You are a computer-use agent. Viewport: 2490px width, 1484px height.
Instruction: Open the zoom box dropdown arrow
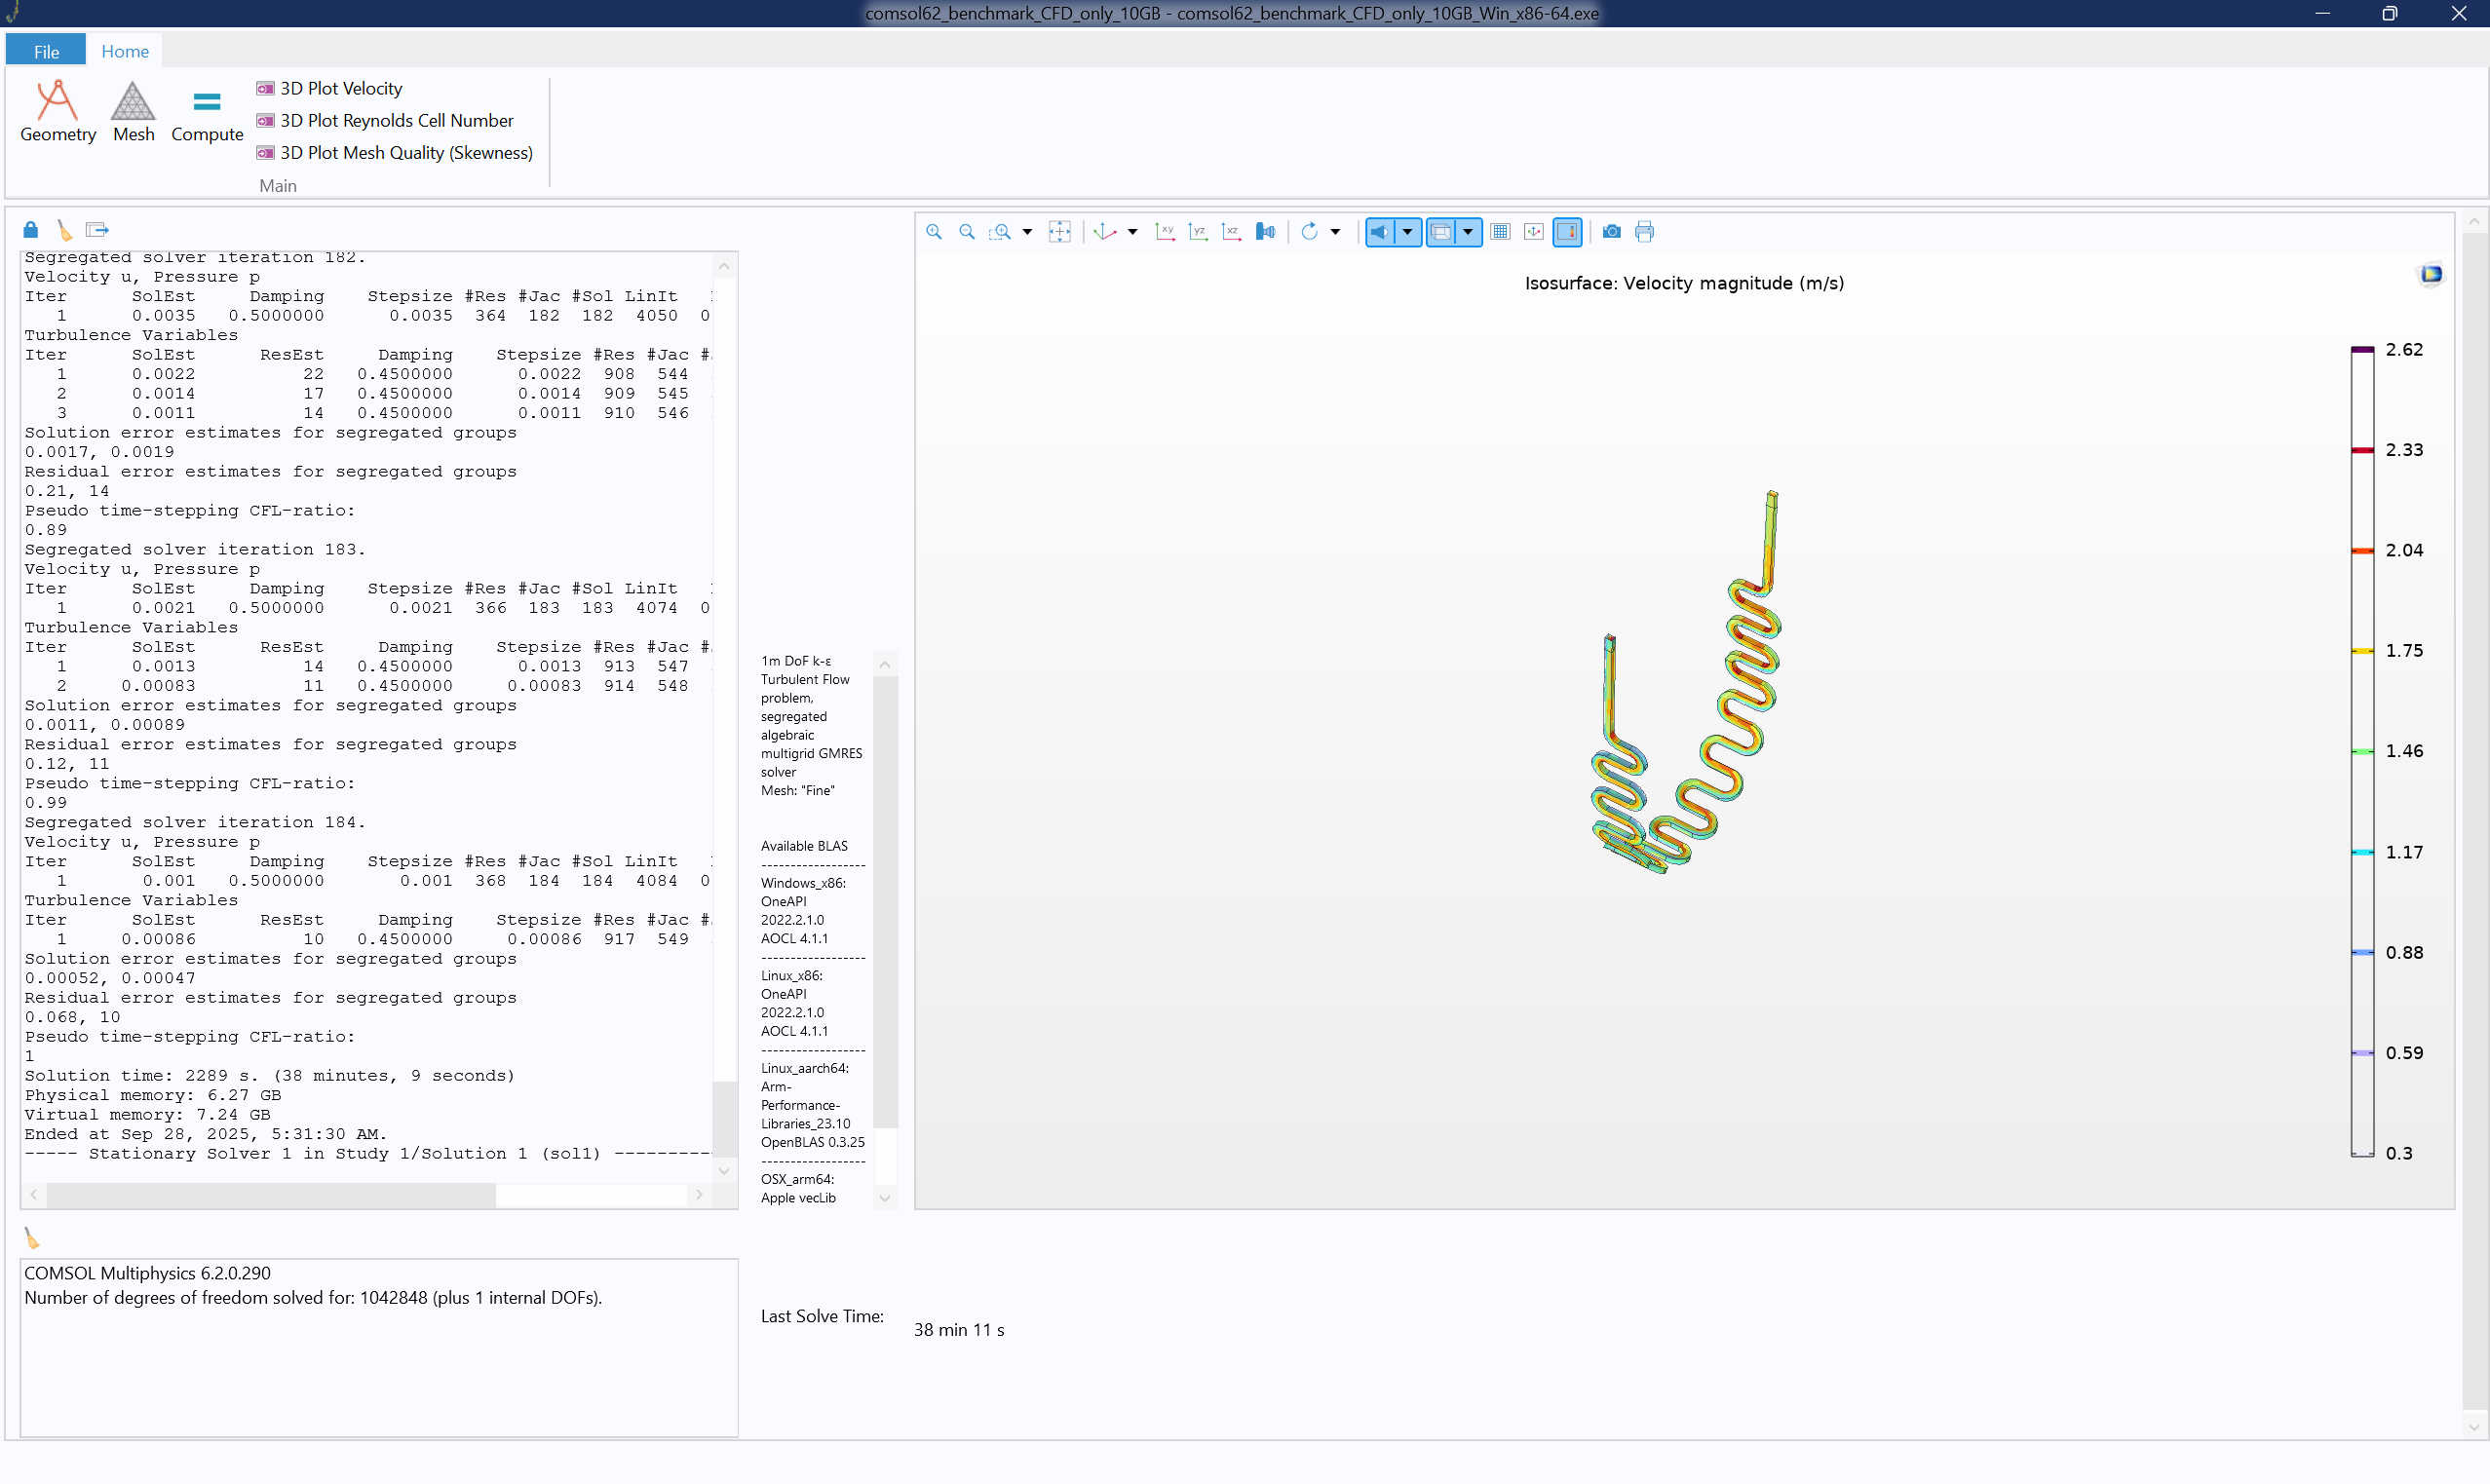coord(1027,232)
